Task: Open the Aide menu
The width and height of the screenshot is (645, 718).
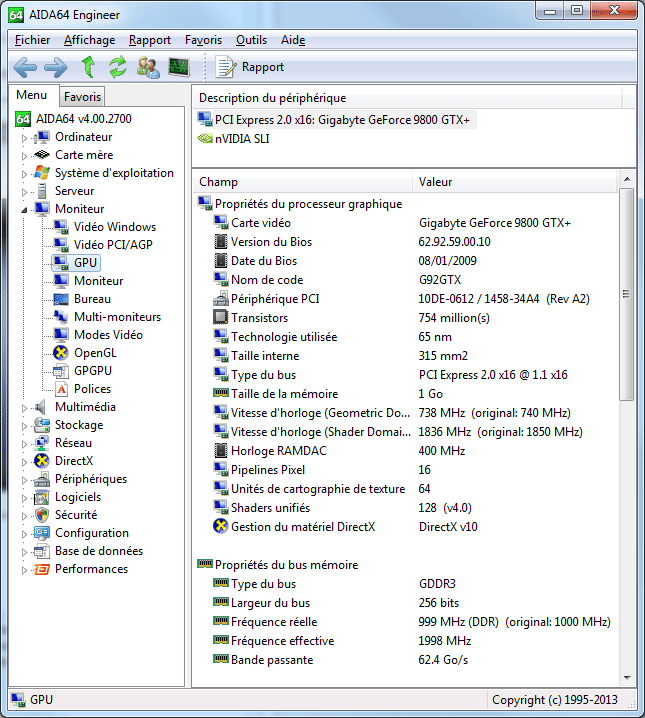Action: pos(293,40)
